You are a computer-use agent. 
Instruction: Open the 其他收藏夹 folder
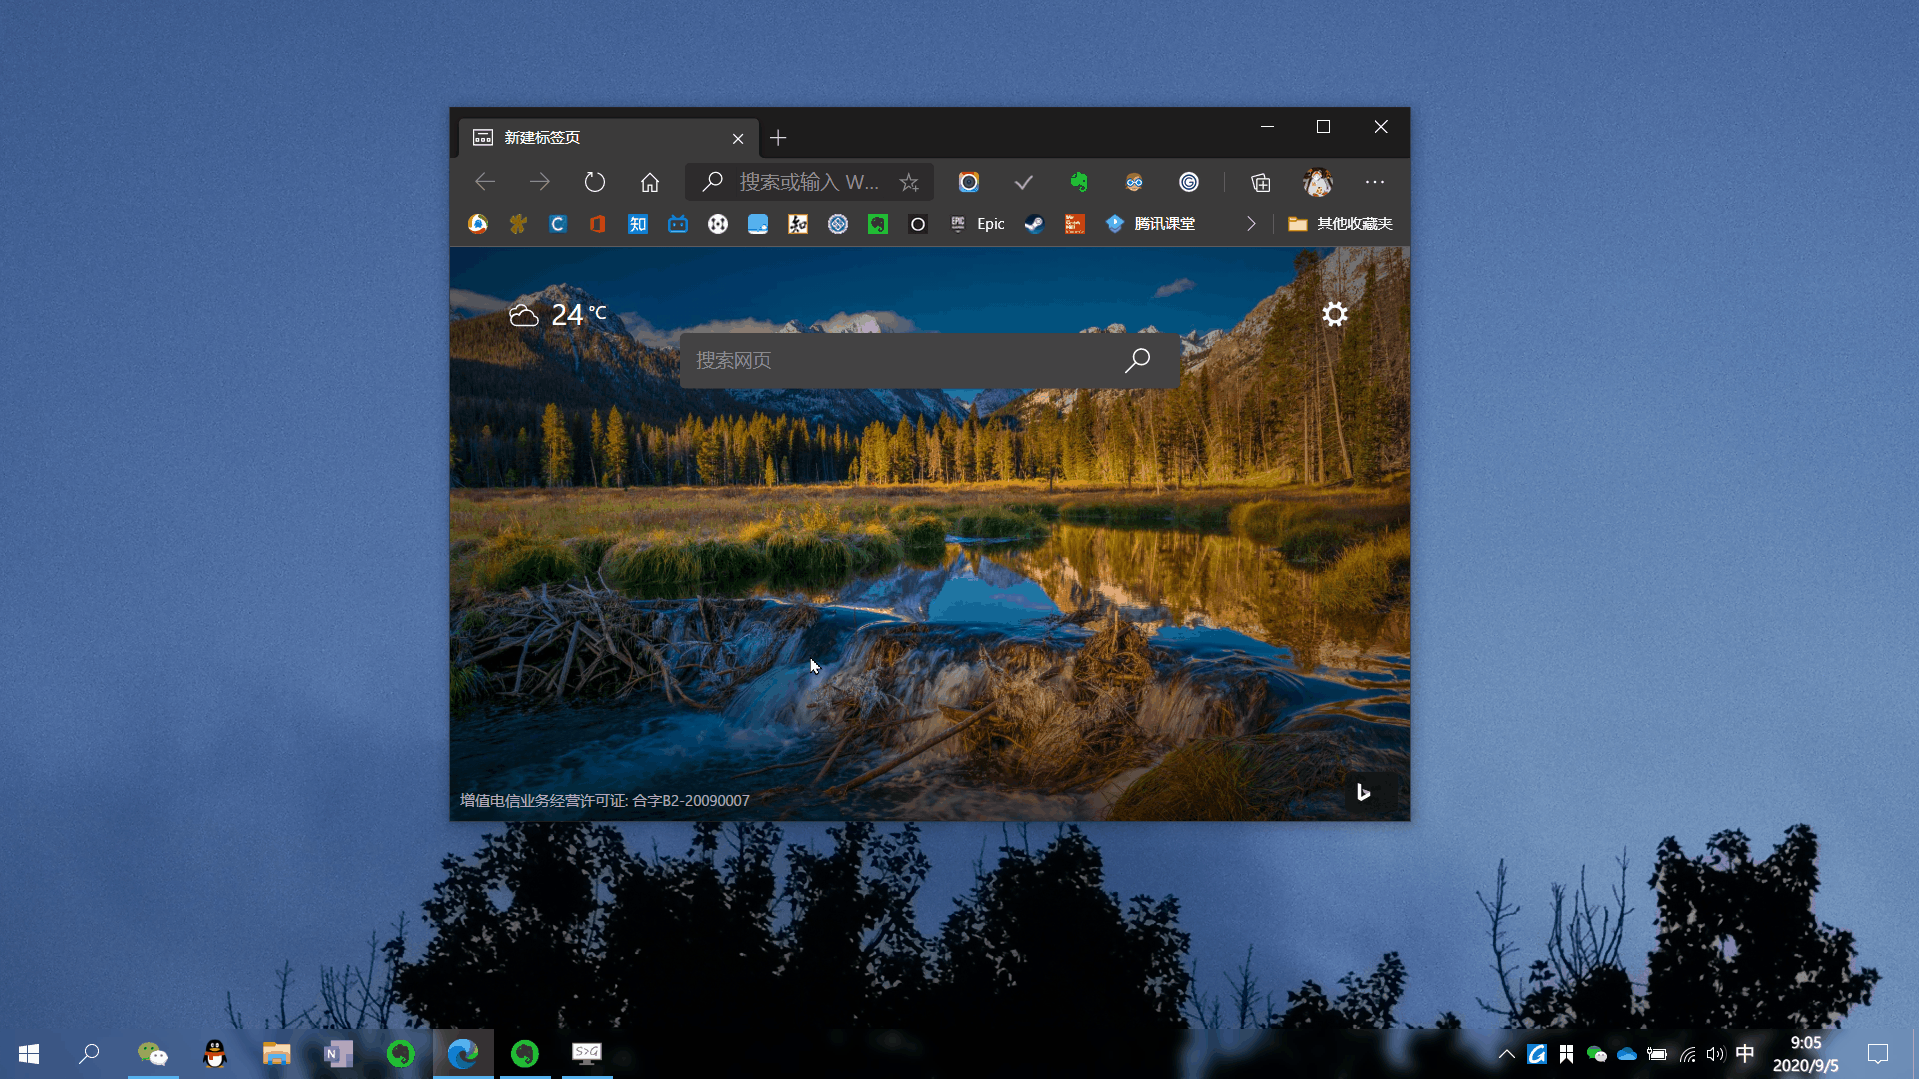(1340, 224)
